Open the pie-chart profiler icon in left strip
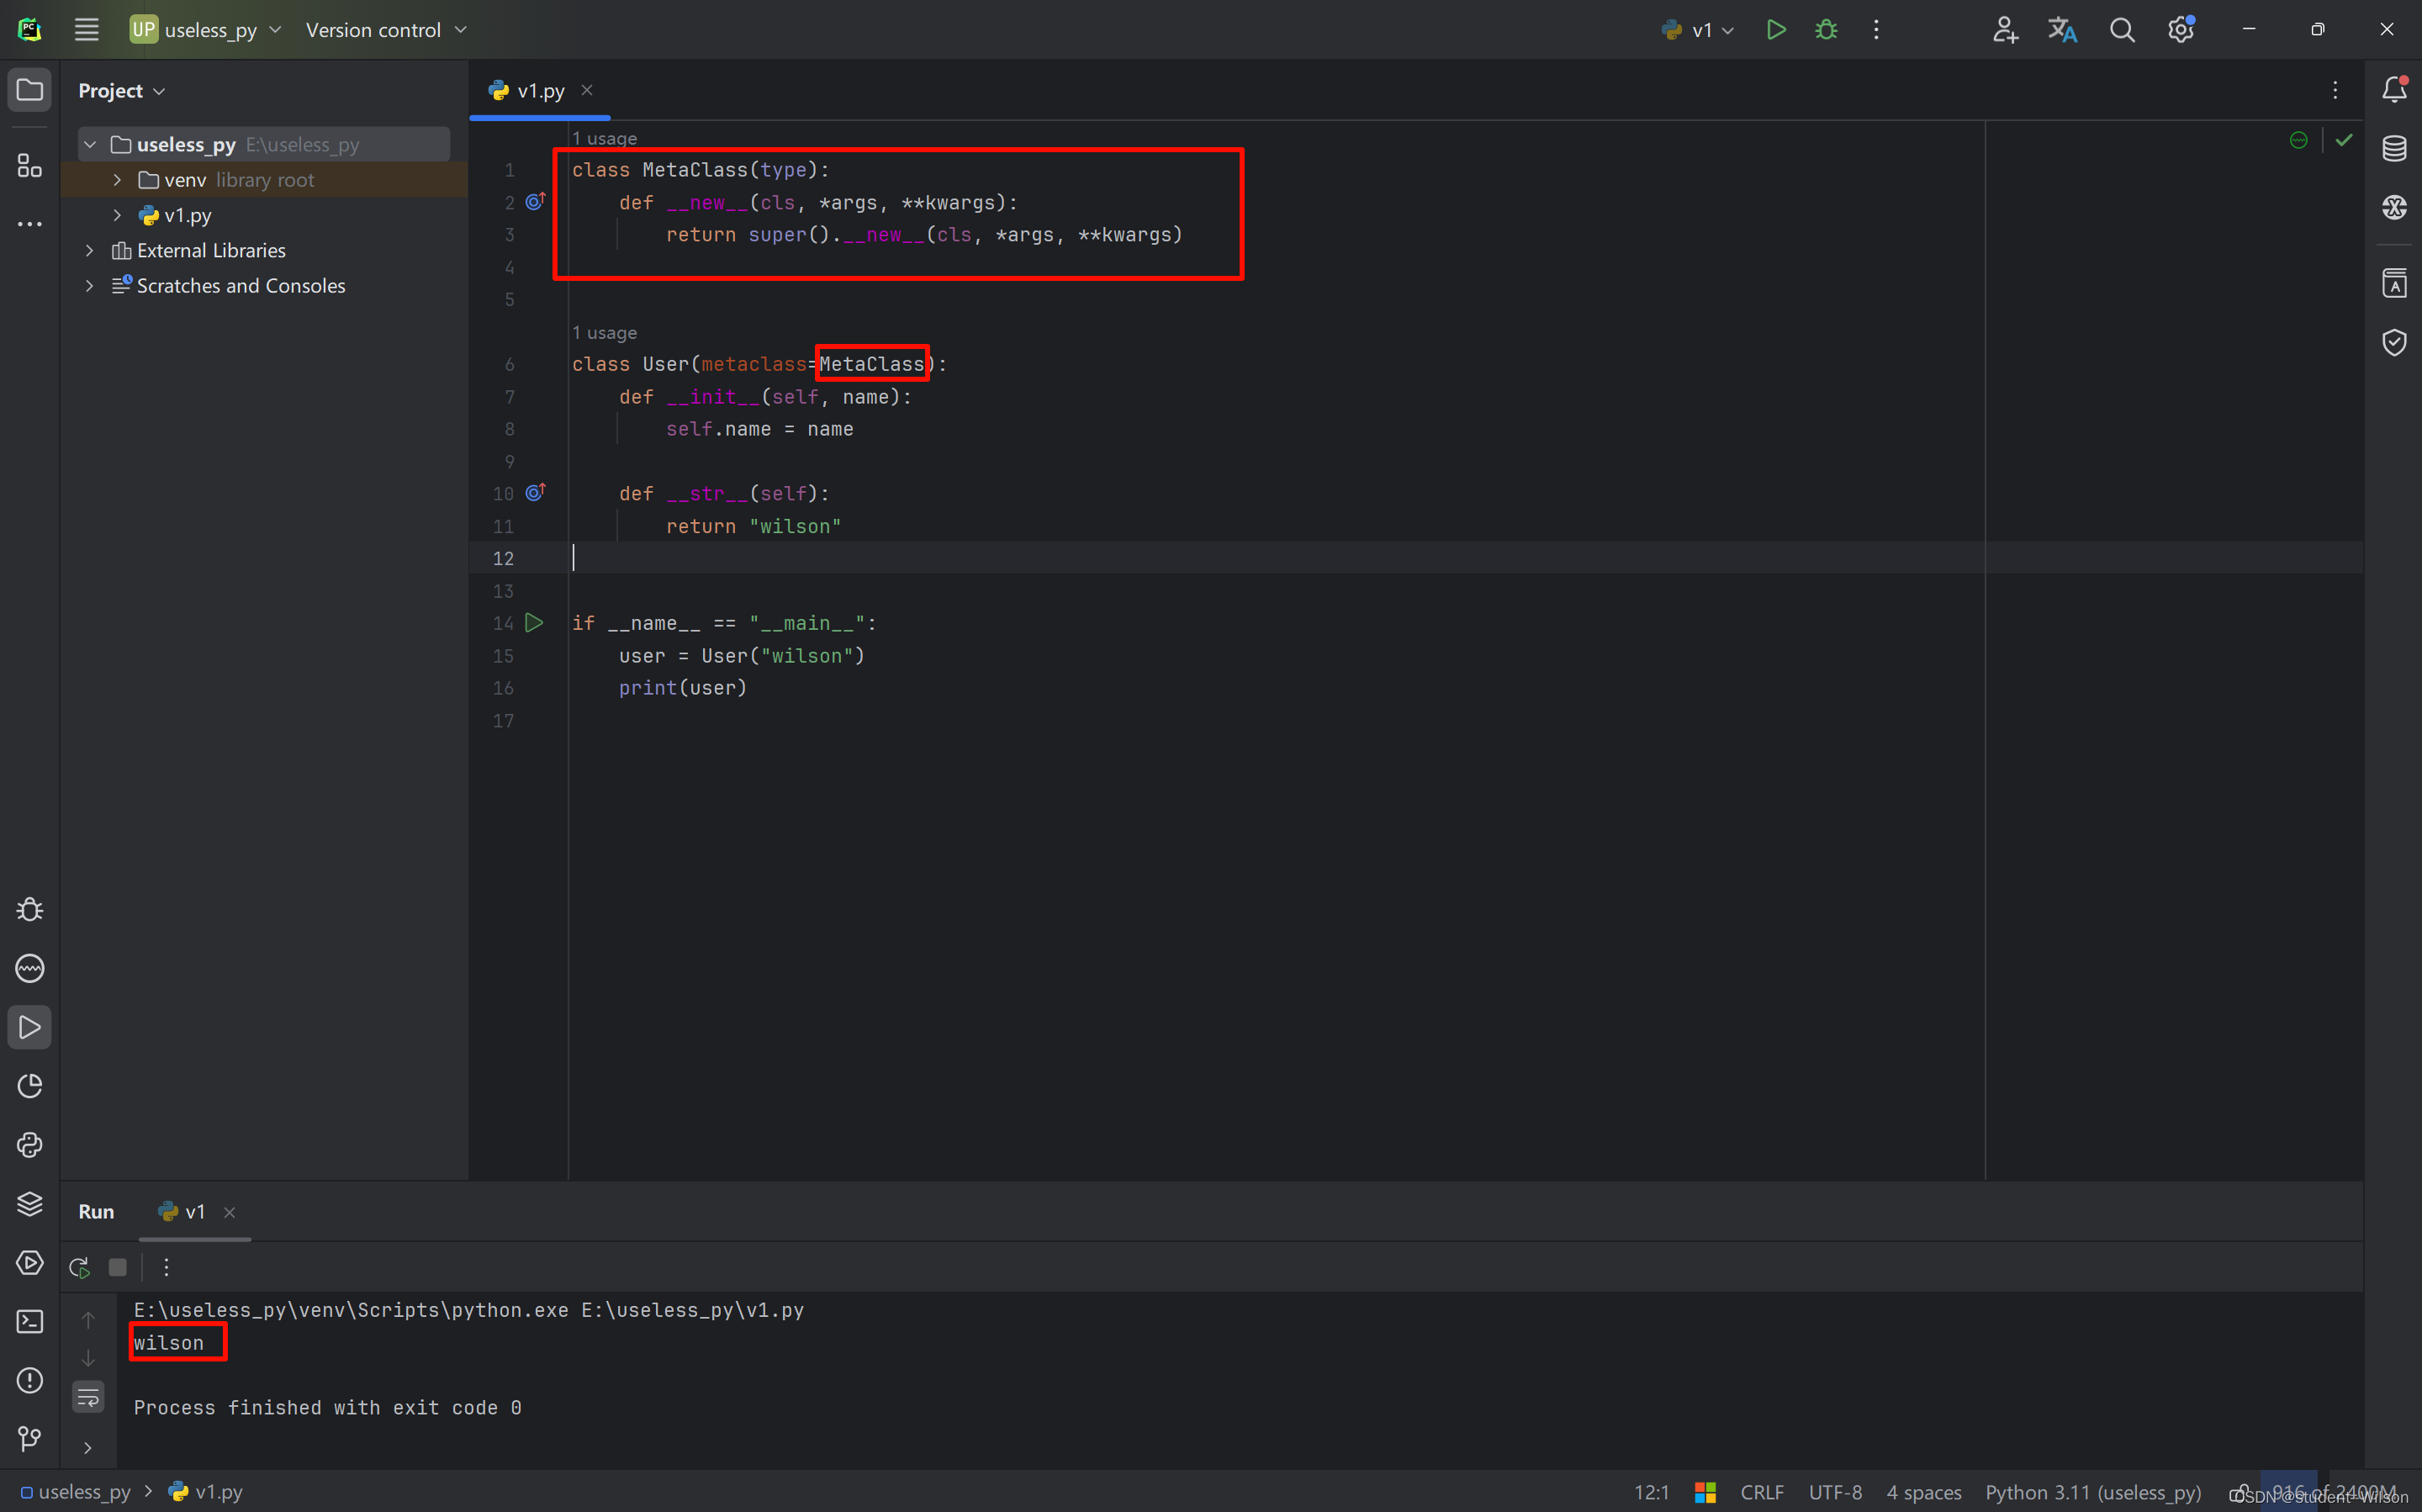 (x=30, y=1086)
